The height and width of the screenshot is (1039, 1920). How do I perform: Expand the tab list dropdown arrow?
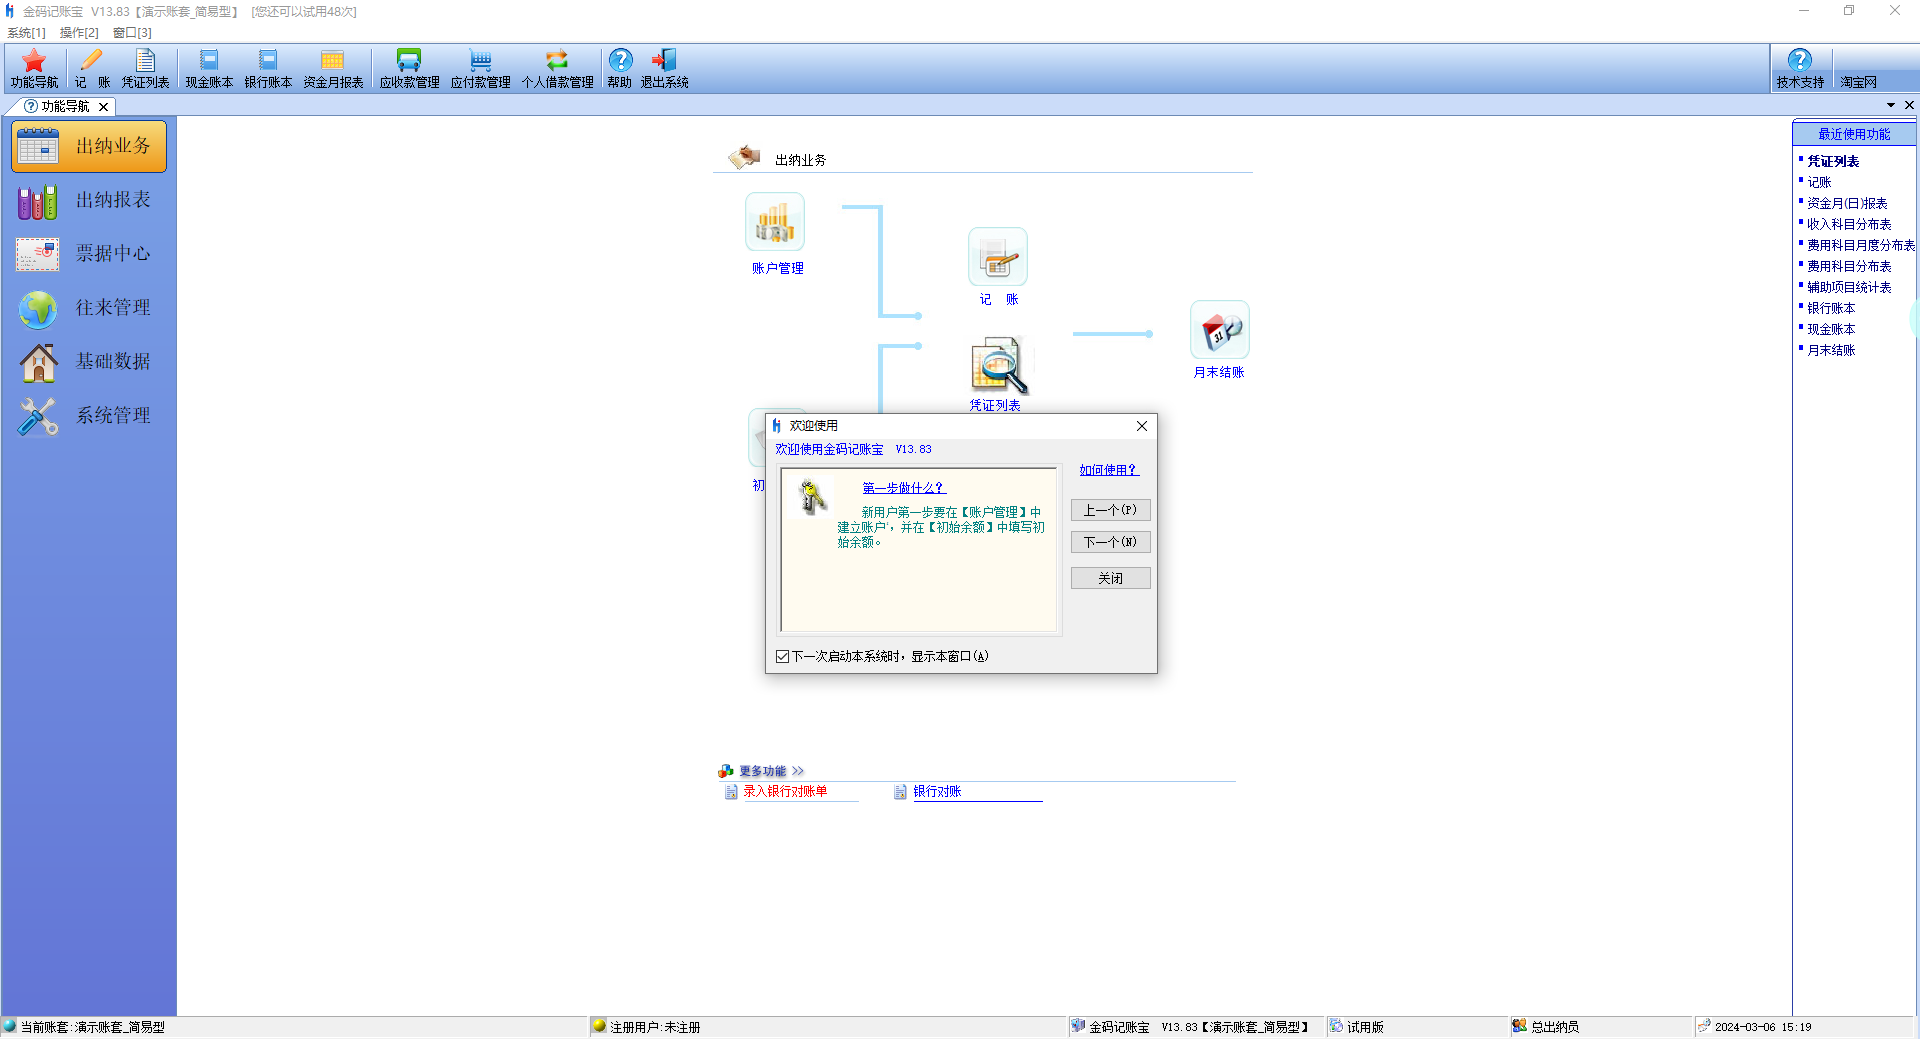tap(1891, 105)
